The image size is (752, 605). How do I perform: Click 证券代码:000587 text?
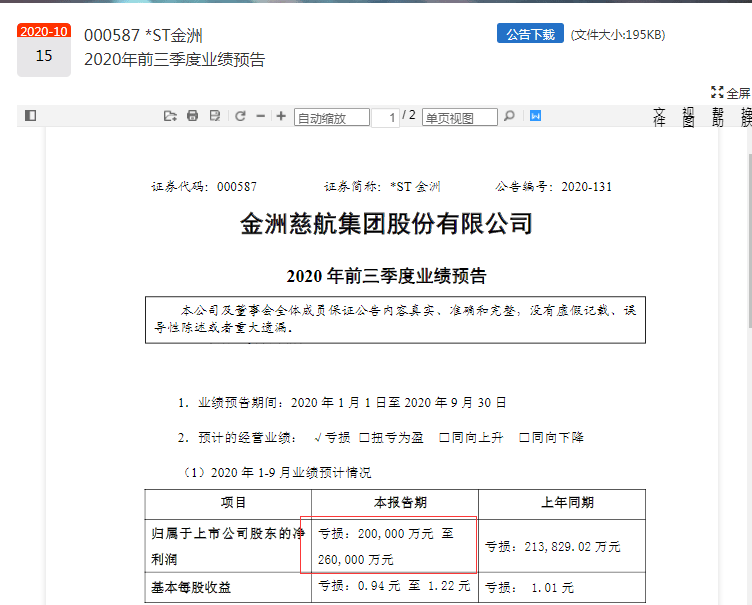point(204,186)
